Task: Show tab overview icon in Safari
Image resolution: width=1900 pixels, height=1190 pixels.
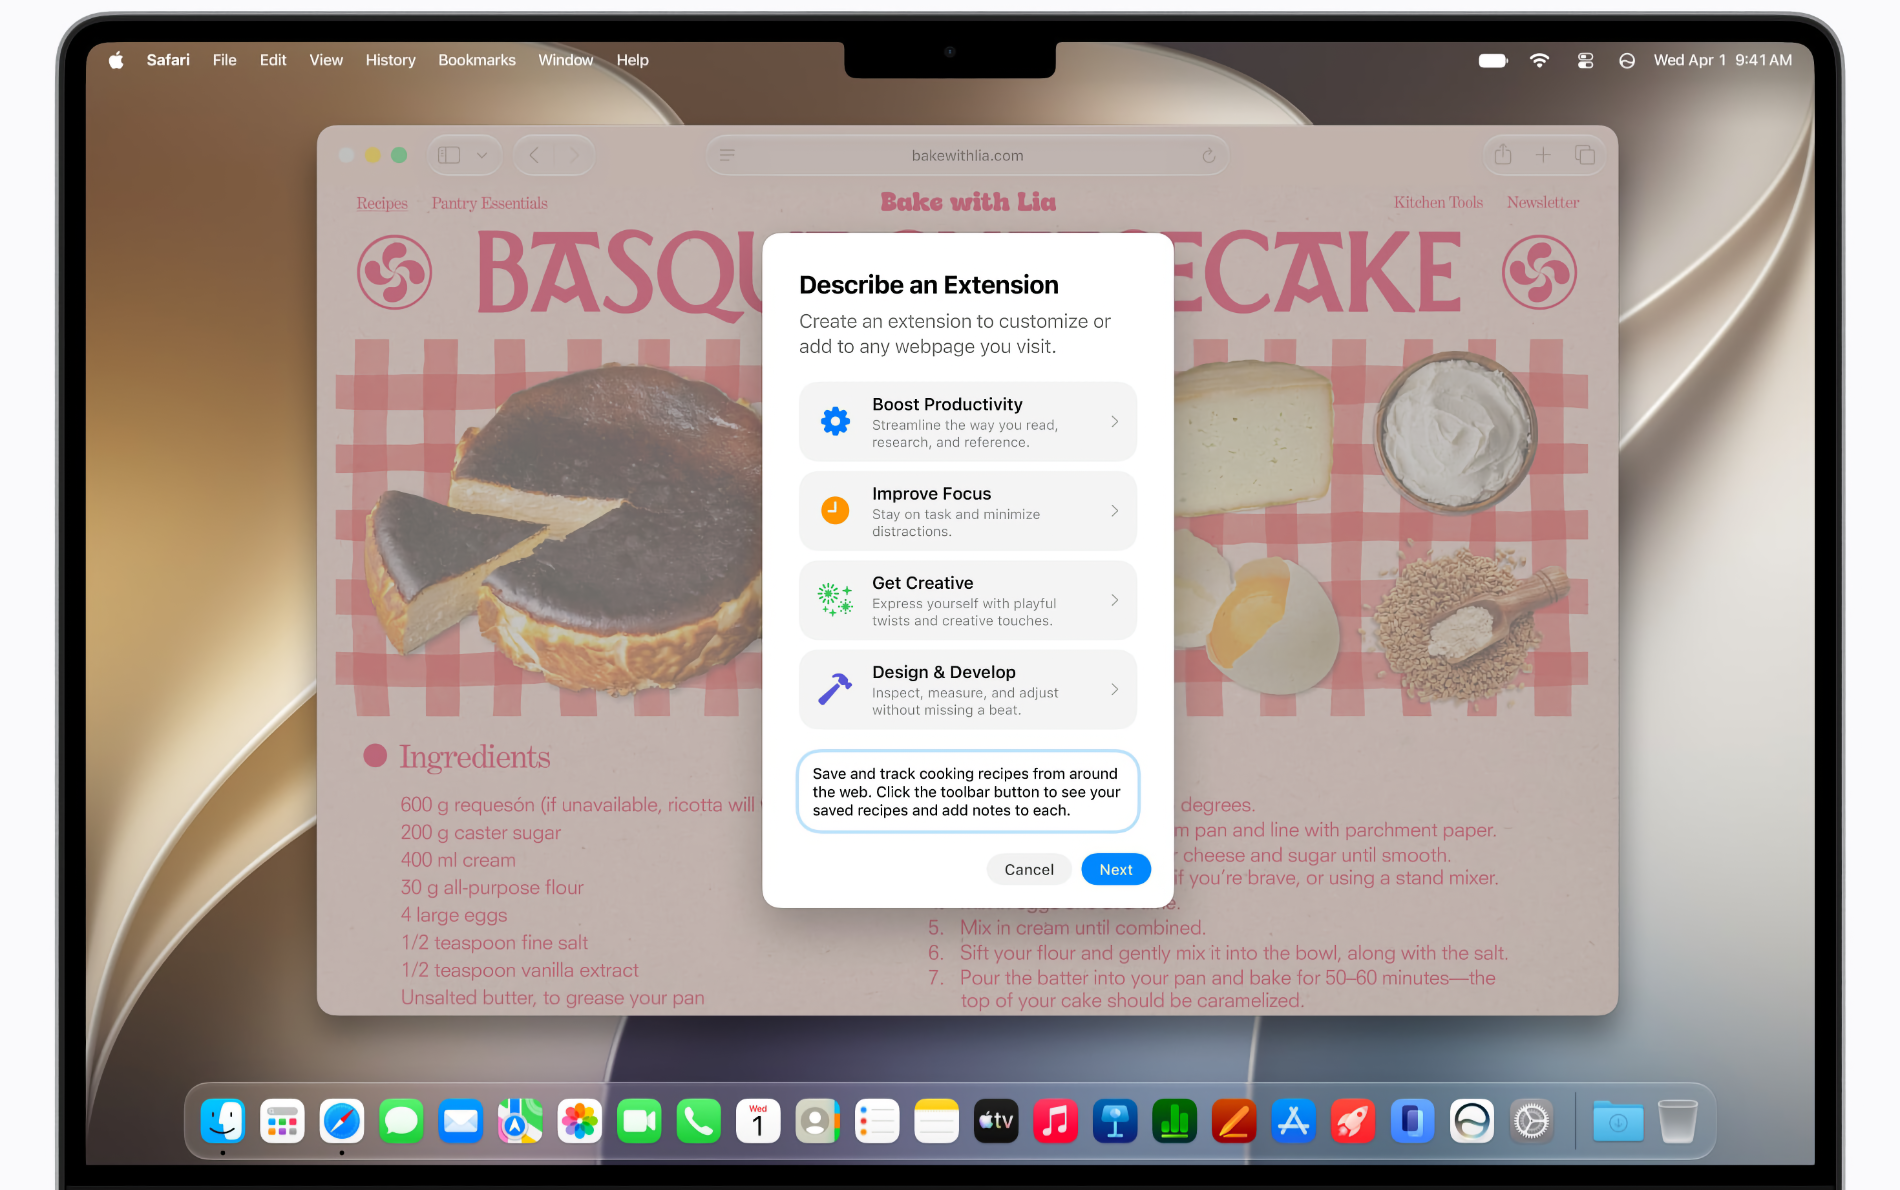Action: (1585, 155)
